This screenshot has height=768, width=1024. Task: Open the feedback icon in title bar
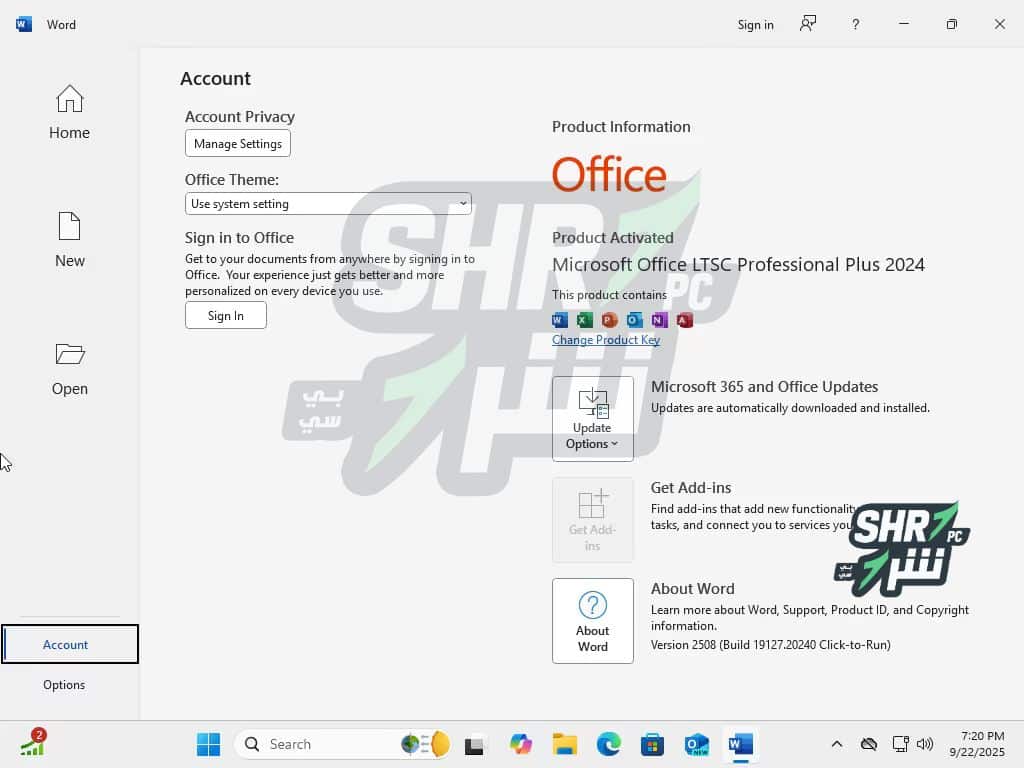pos(808,24)
